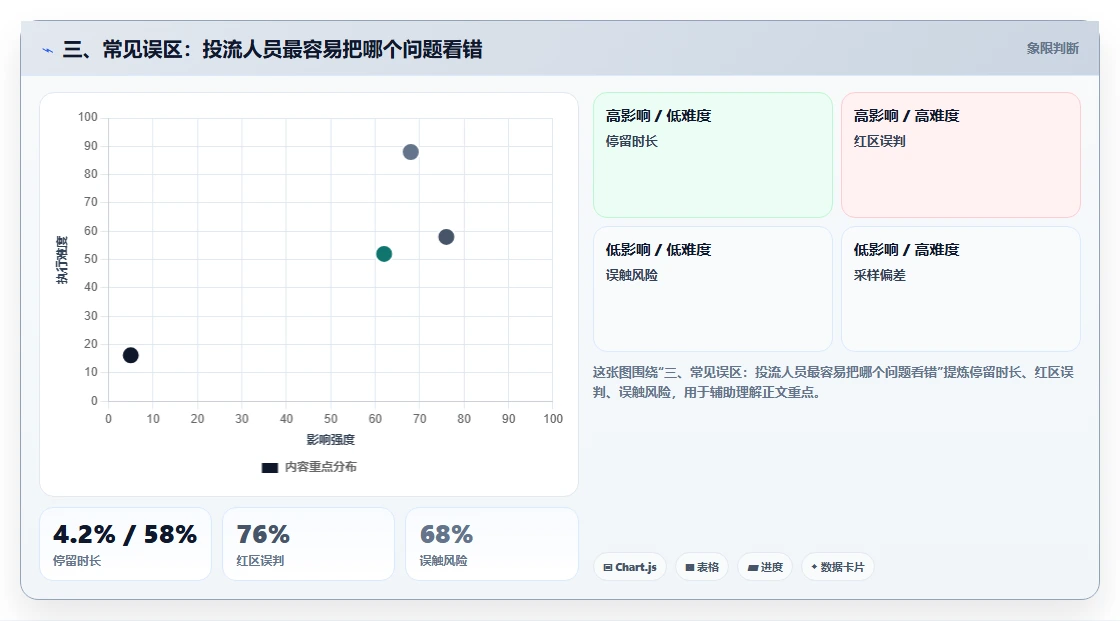Screen dimensions: 1120x621
Task: Click the Chart.js tag chip
Action: coord(630,567)
